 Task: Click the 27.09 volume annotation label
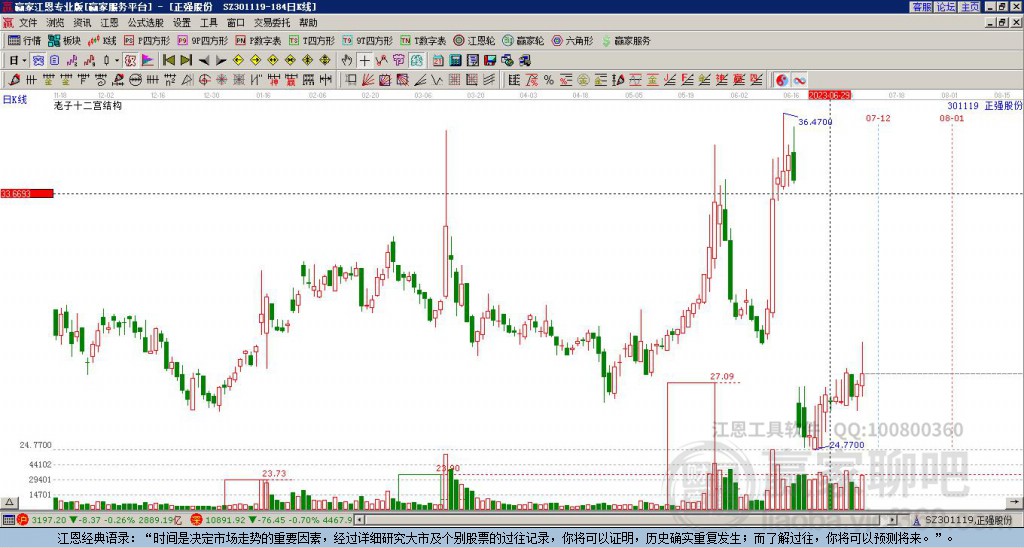pyautogui.click(x=722, y=376)
